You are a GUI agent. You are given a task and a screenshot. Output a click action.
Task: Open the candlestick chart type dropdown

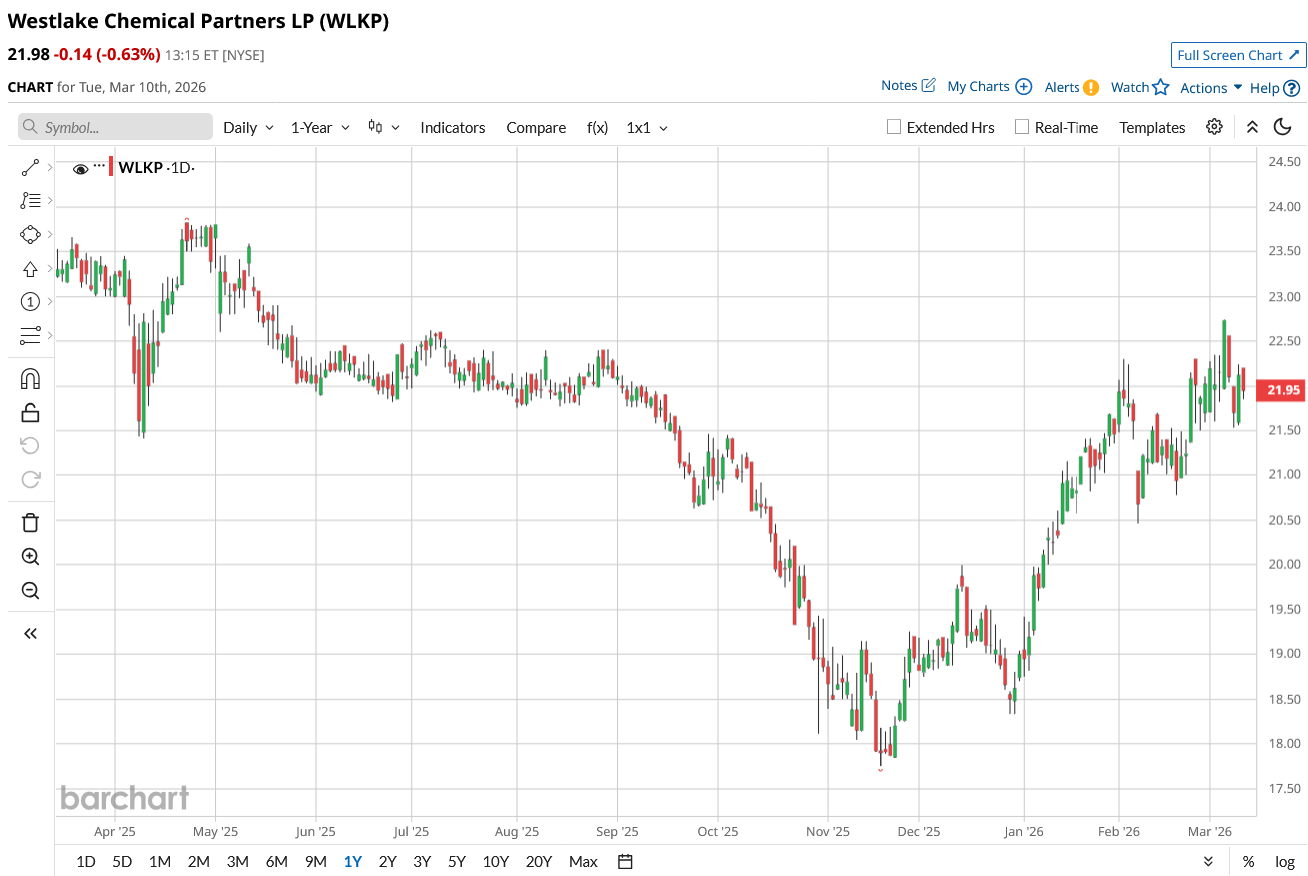click(384, 127)
